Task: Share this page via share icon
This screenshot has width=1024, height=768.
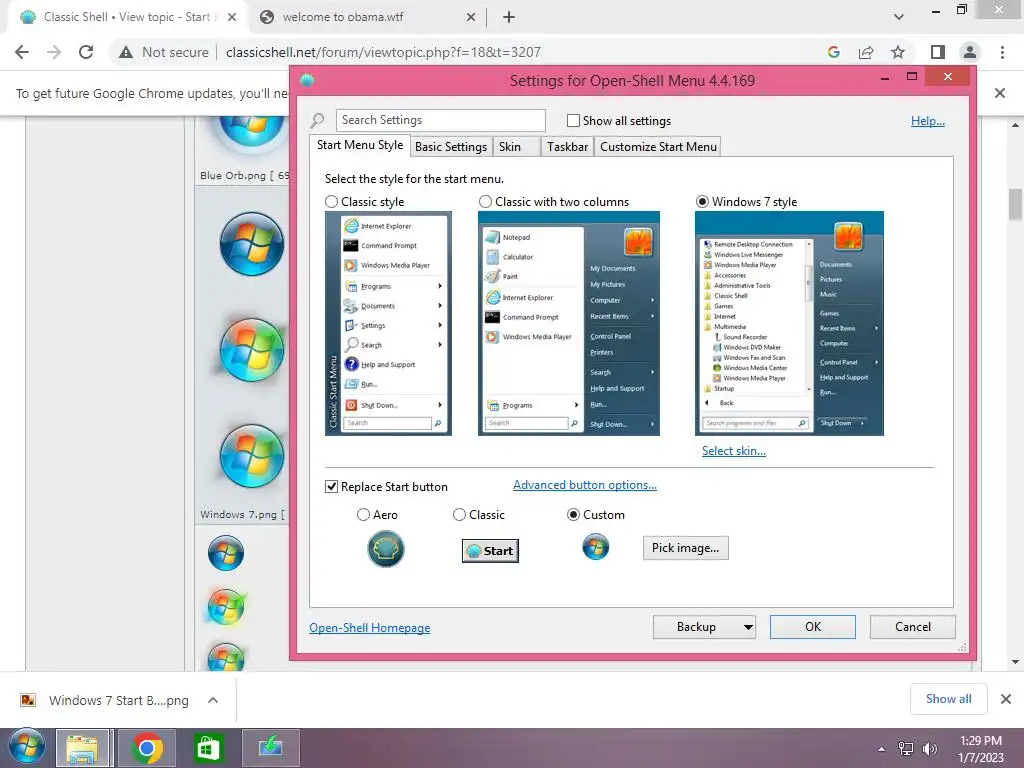Action: pyautogui.click(x=866, y=52)
